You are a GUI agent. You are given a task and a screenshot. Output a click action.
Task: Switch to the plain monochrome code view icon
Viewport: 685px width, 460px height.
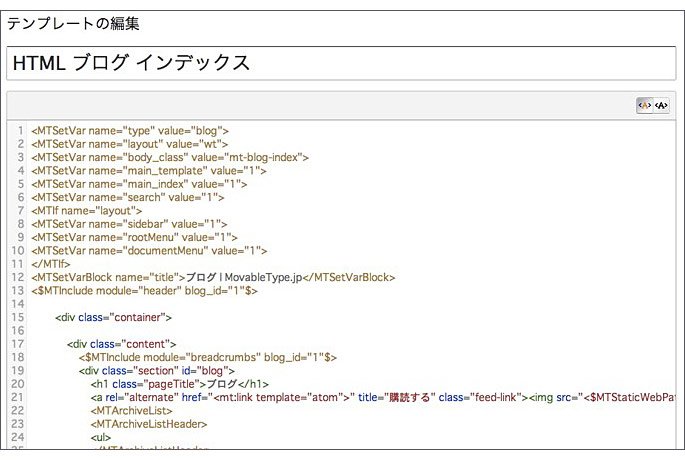(x=661, y=105)
